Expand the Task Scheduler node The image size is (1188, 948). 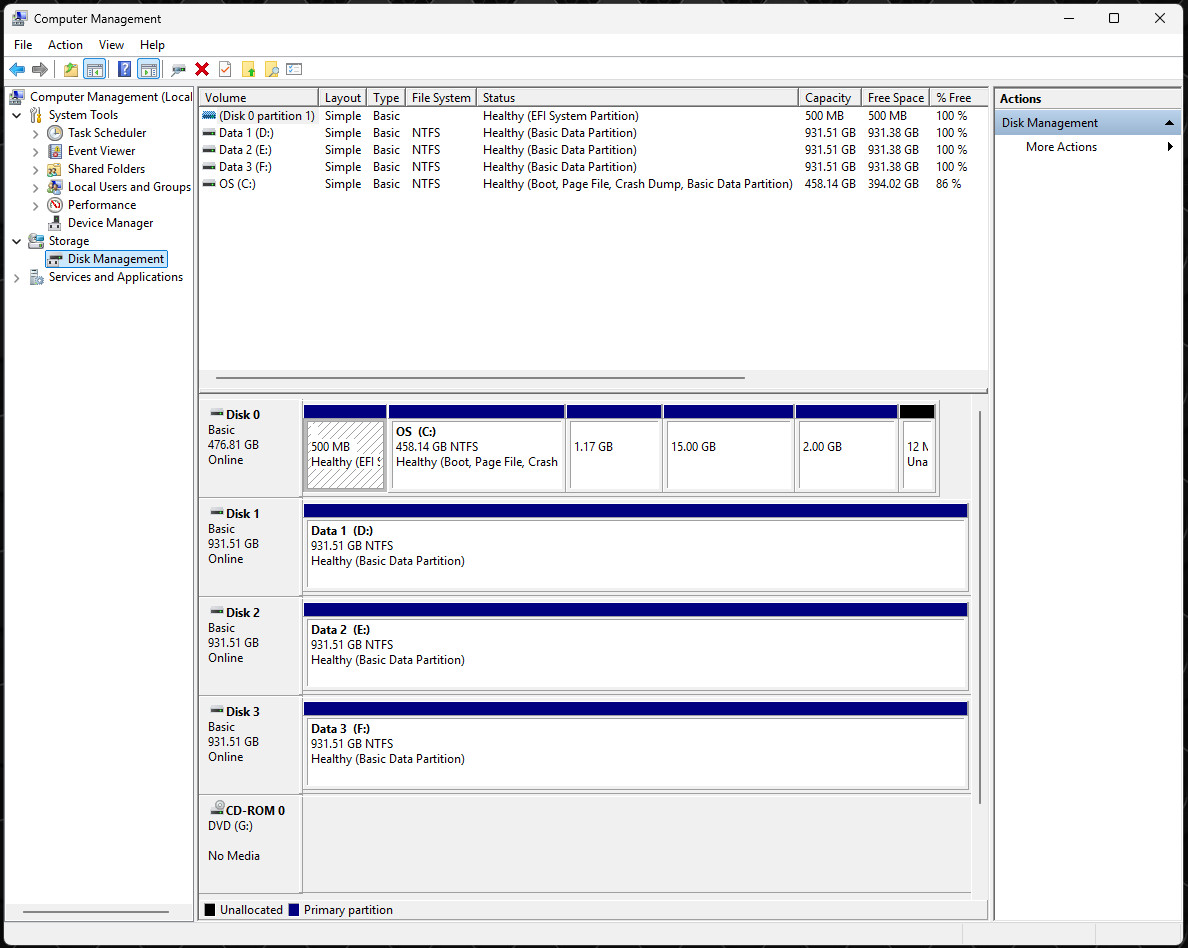click(35, 133)
